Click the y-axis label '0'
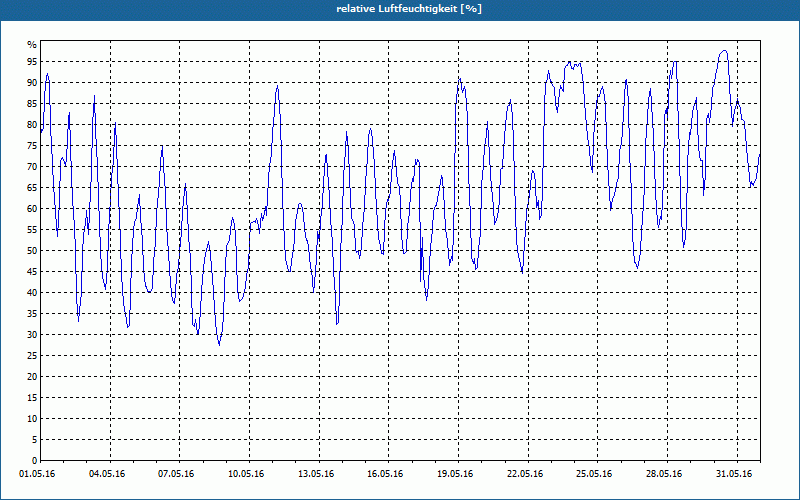Viewport: 800px width, 500px height. pyautogui.click(x=34, y=461)
